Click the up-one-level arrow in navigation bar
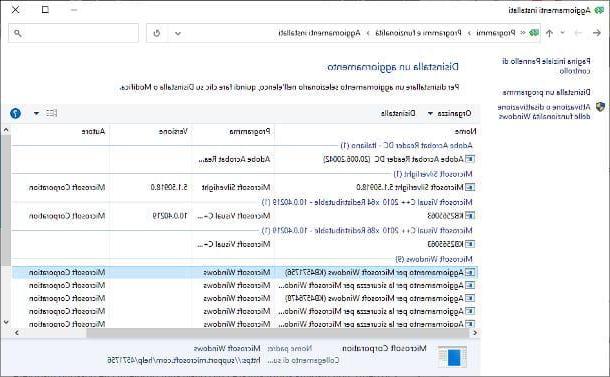The width and height of the screenshot is (610, 377). coord(549,33)
